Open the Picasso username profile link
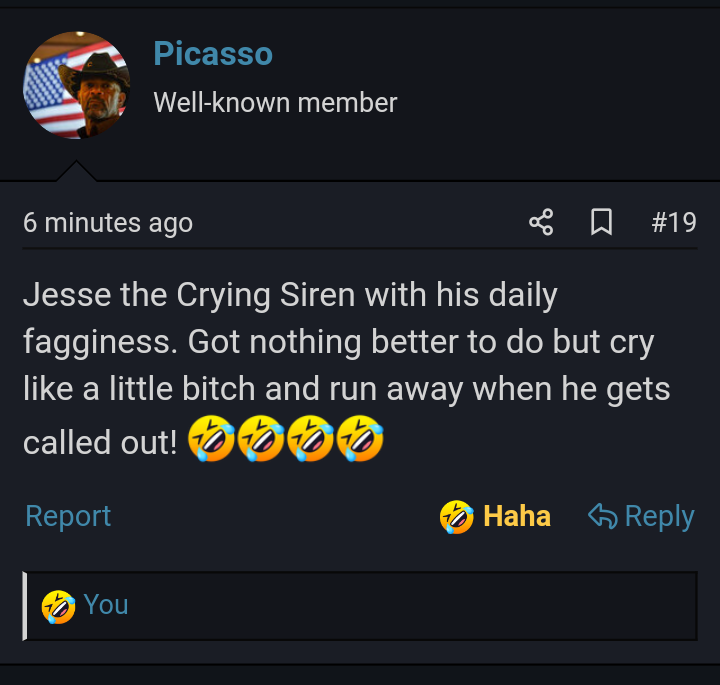Viewport: 720px width, 685px height. tap(213, 54)
